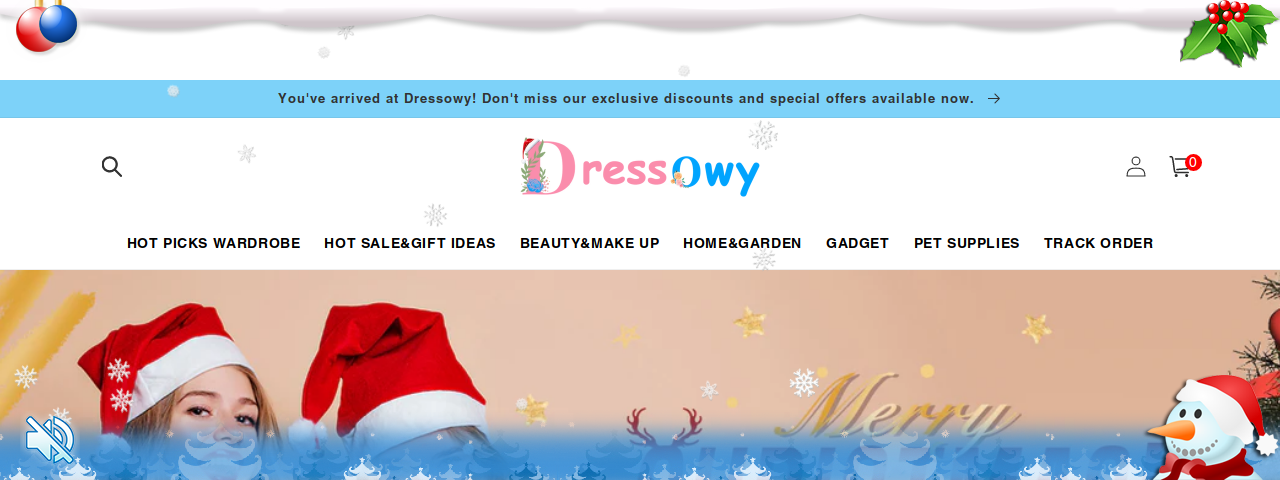Open HOME&GARDEN menu item
This screenshot has height=480, width=1280.
click(x=742, y=243)
